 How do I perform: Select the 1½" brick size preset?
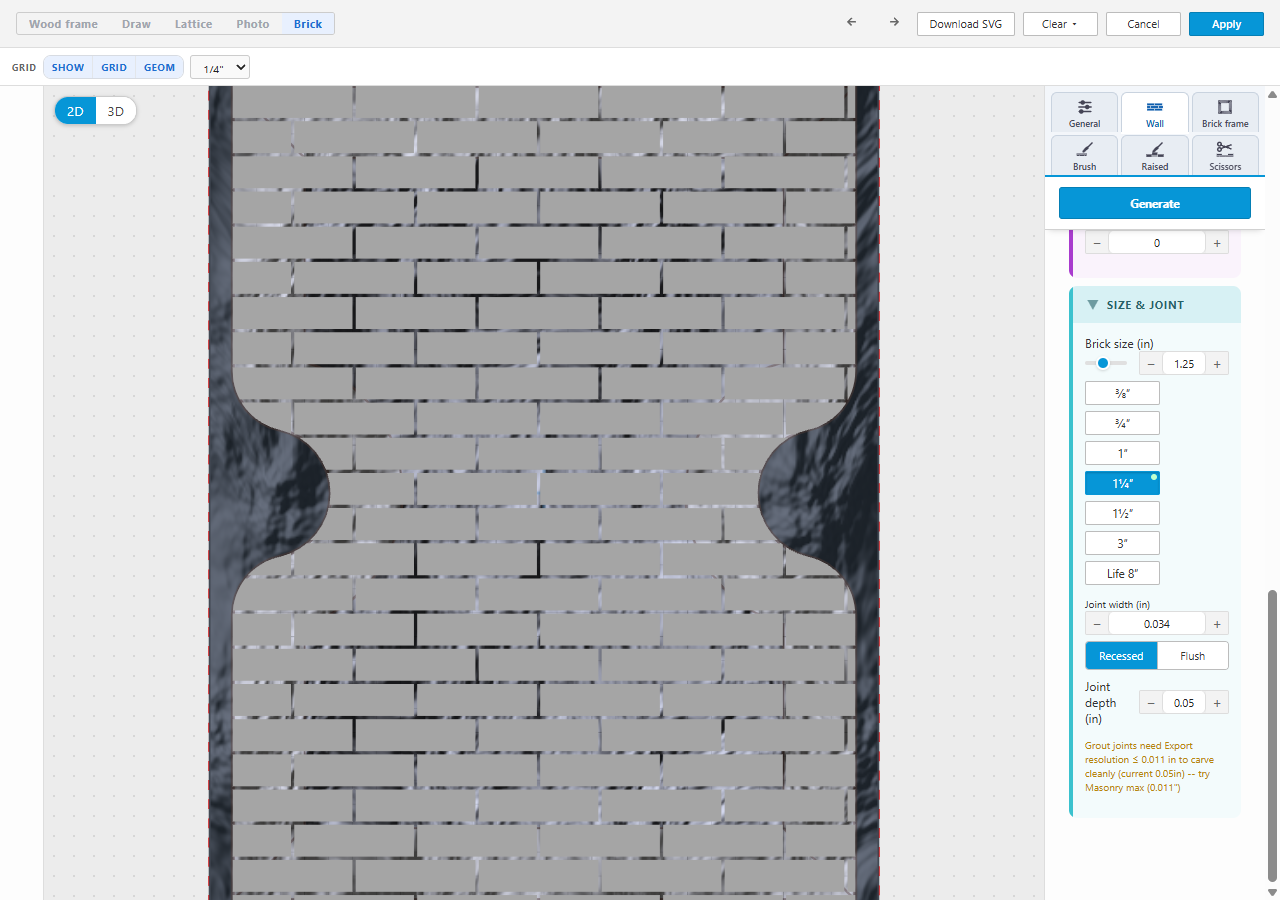(x=1122, y=513)
